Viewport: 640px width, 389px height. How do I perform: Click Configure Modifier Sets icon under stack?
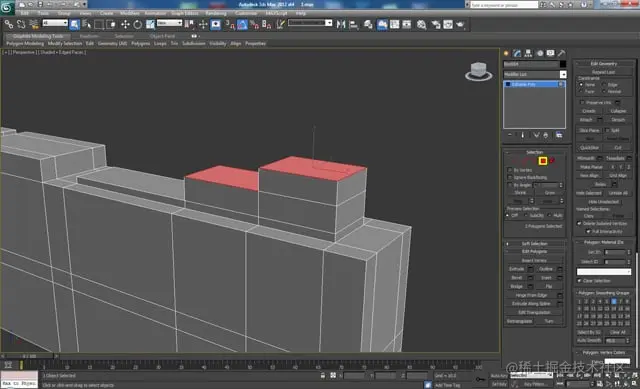559,135
